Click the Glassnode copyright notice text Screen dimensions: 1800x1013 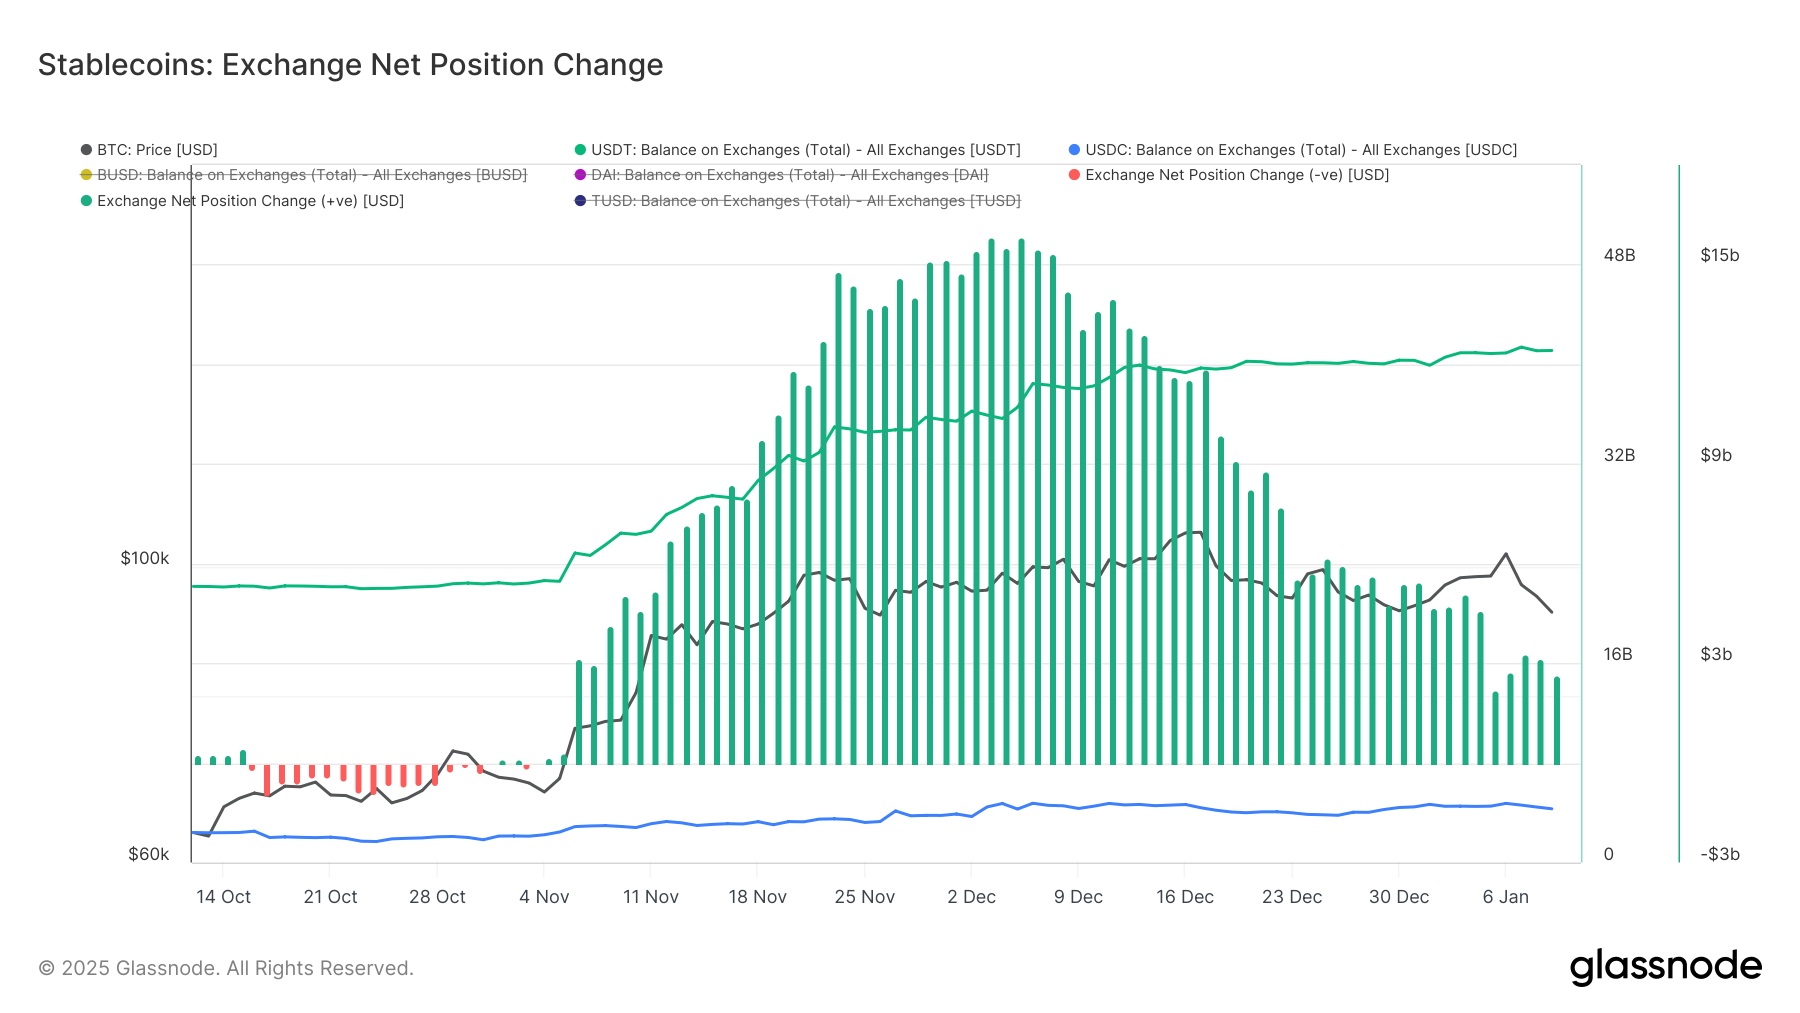[226, 968]
